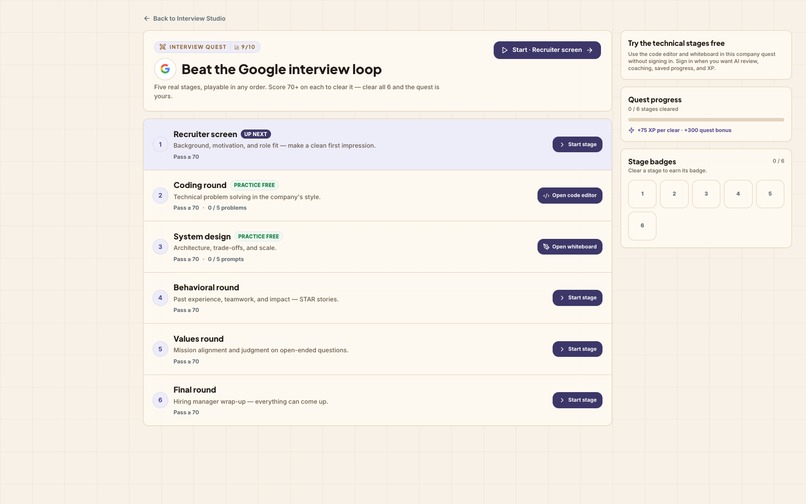806x504 pixels.
Task: Click the Interview Quest badge icon
Action: (x=162, y=47)
